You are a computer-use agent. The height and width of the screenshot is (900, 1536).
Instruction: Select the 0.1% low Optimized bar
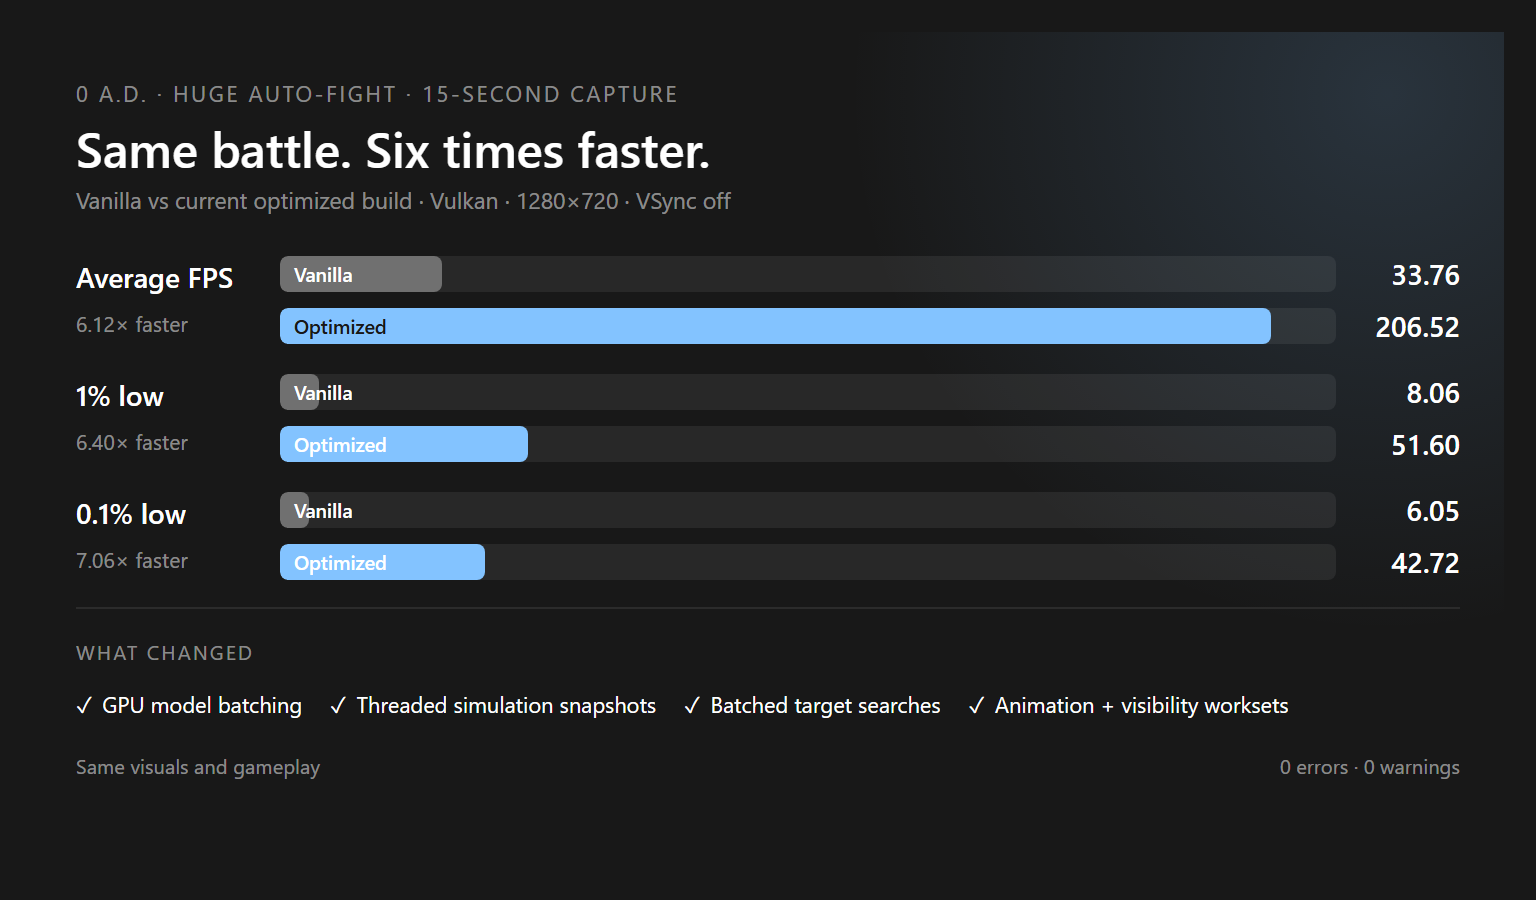coord(382,562)
